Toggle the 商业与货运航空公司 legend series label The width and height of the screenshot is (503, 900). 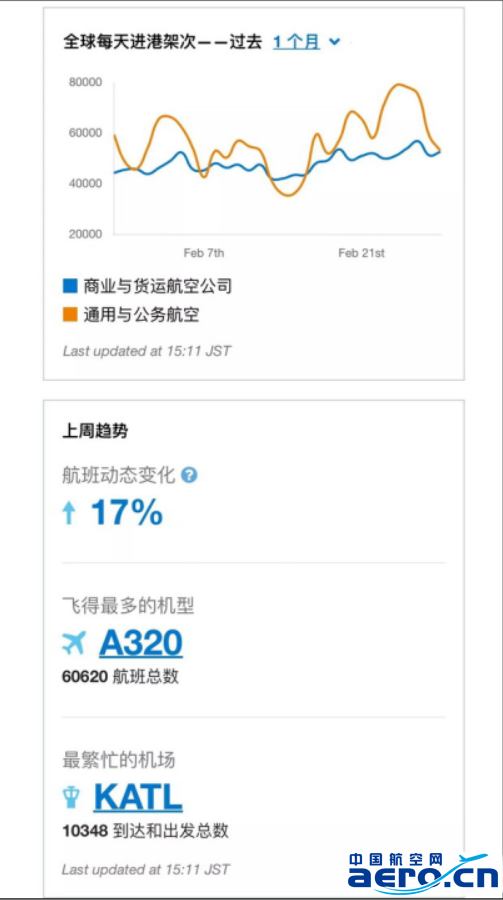point(157,286)
